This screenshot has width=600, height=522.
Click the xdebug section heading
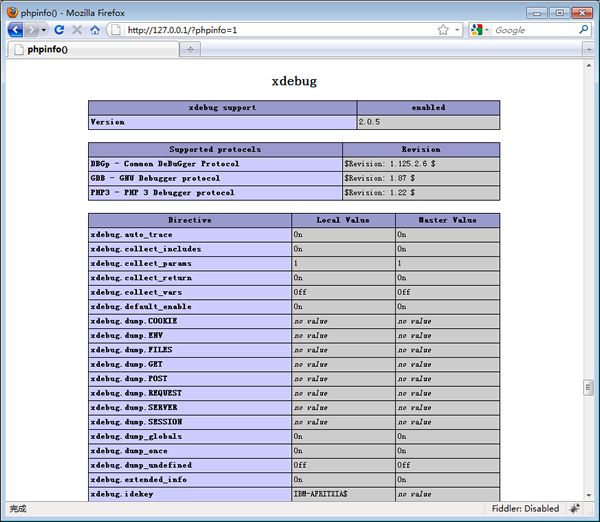pos(294,81)
